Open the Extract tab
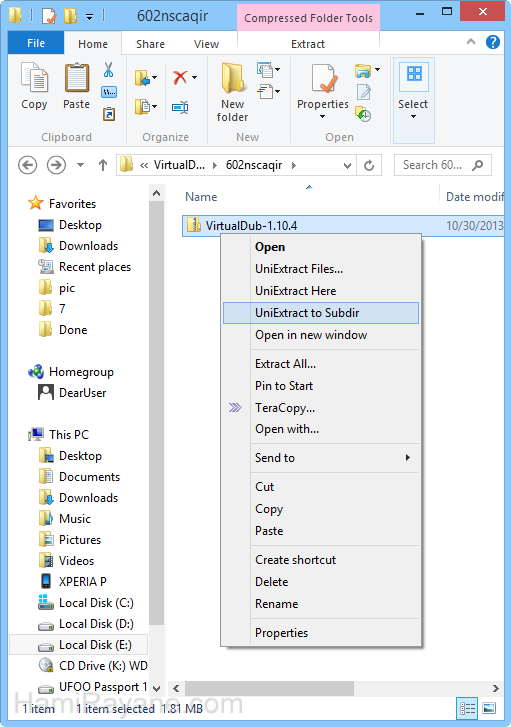Viewport: 511px width, 727px height. point(308,44)
